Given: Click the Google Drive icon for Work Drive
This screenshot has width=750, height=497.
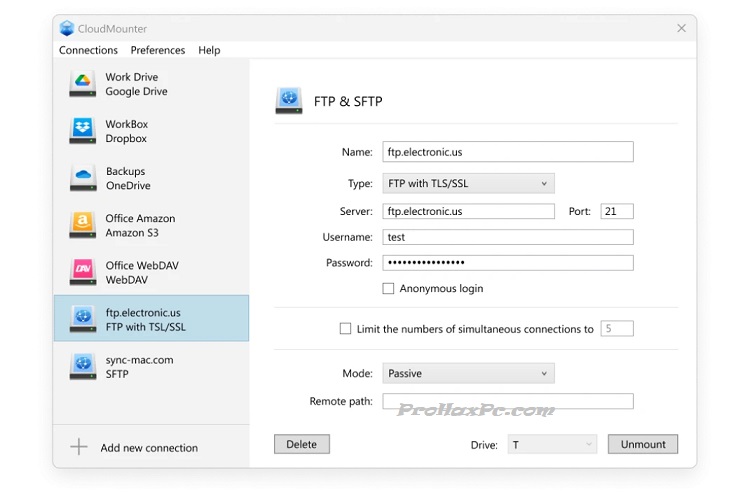Looking at the screenshot, I should (82, 83).
